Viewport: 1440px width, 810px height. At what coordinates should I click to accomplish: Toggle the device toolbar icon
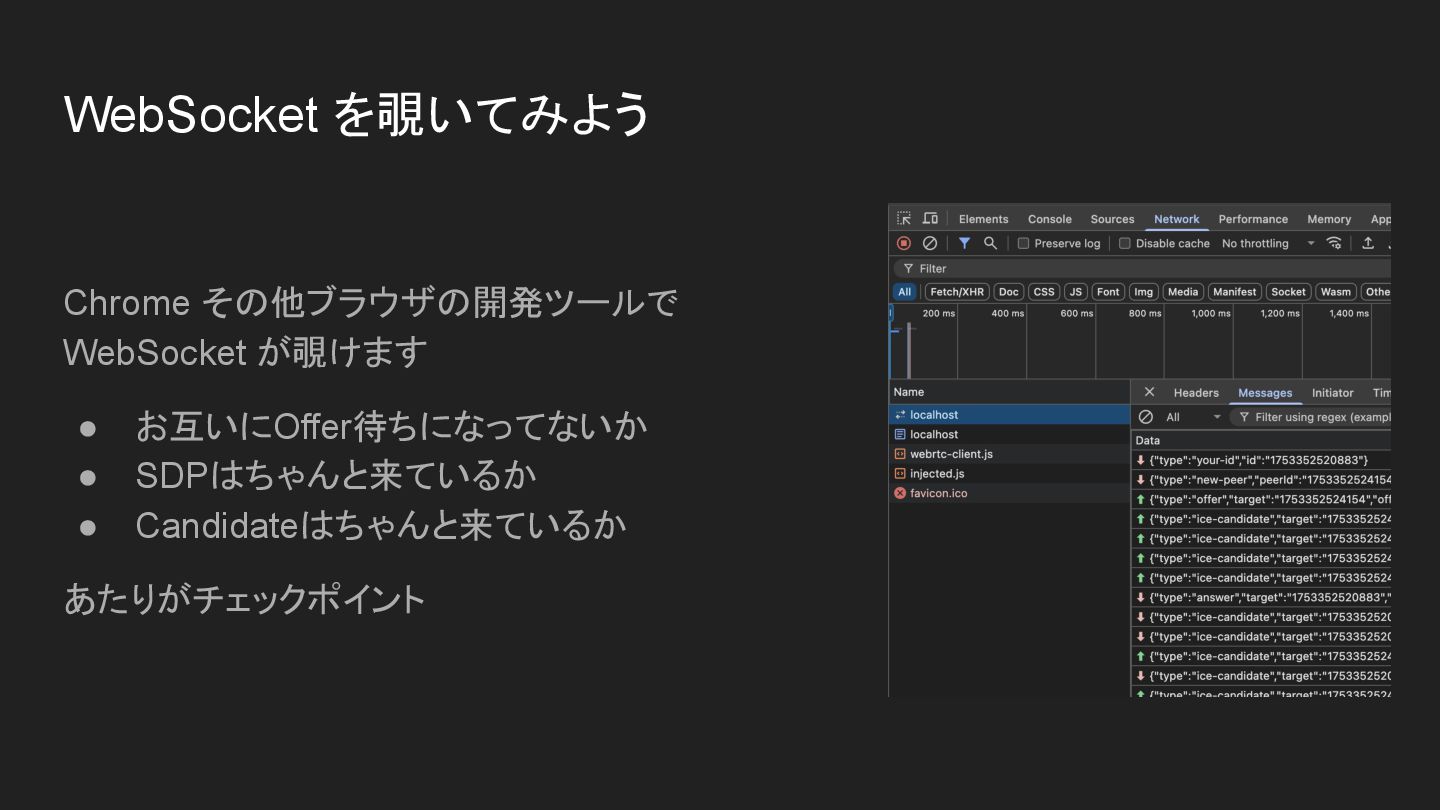tap(930, 219)
